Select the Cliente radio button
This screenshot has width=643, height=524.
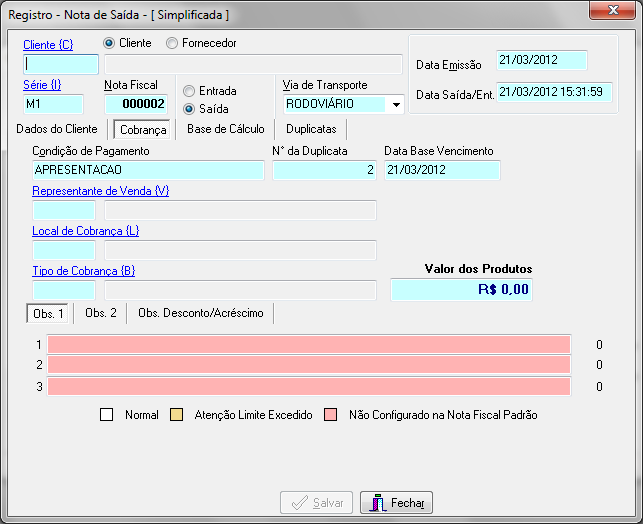click(109, 43)
